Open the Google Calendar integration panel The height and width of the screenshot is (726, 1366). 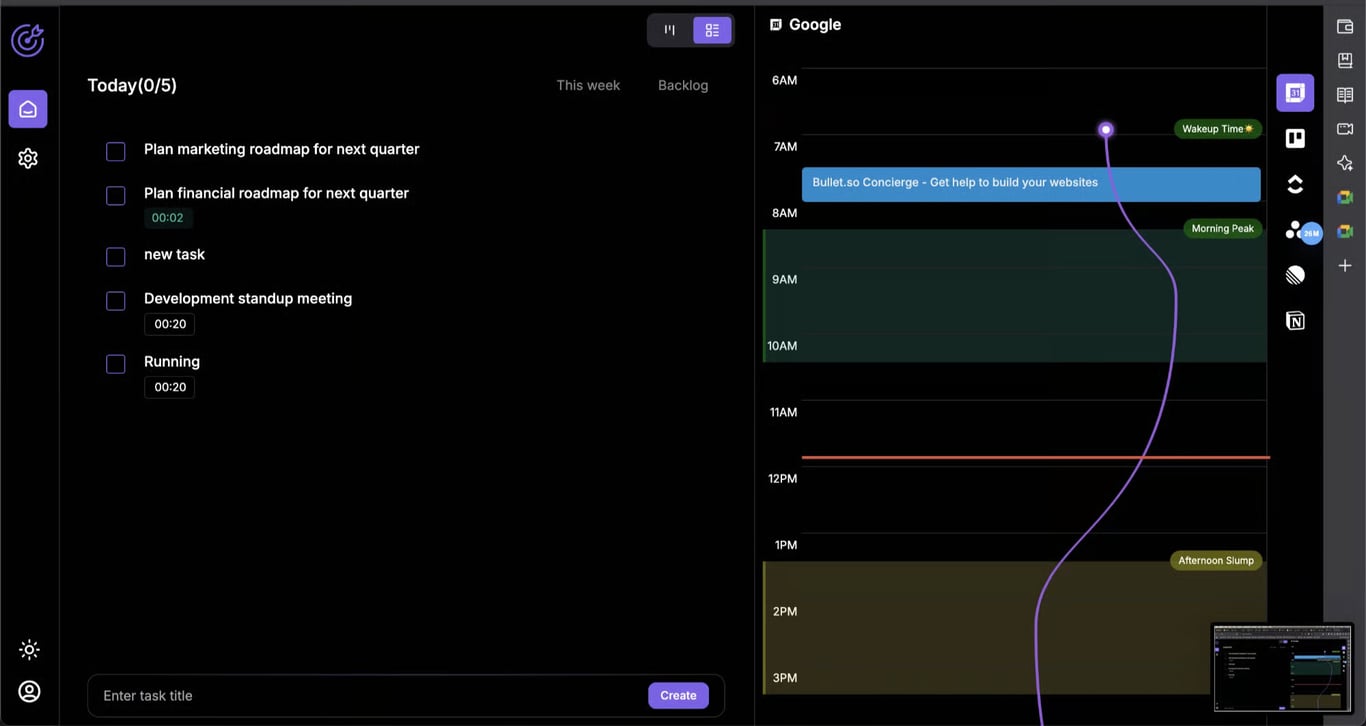coord(1295,92)
